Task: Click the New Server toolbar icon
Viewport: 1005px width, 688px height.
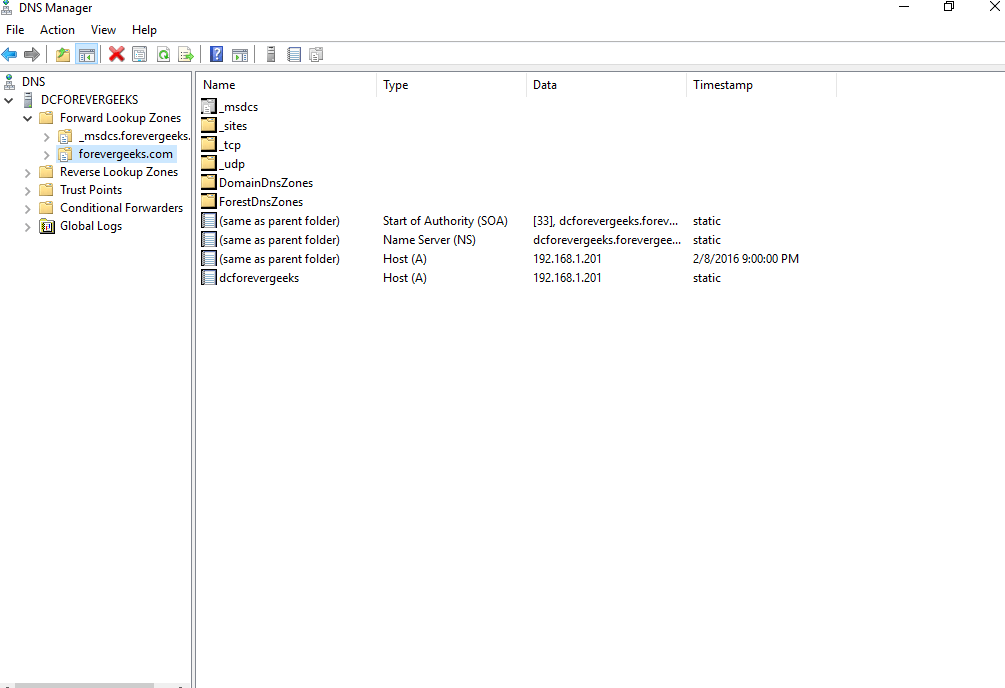Action: click(271, 55)
